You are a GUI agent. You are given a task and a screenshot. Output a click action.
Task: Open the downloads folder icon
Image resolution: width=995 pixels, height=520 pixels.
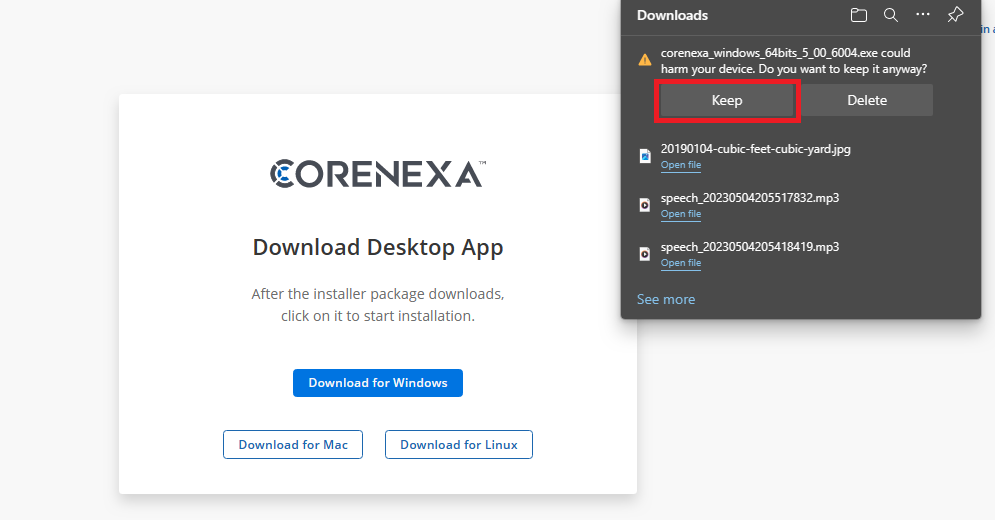(x=859, y=15)
